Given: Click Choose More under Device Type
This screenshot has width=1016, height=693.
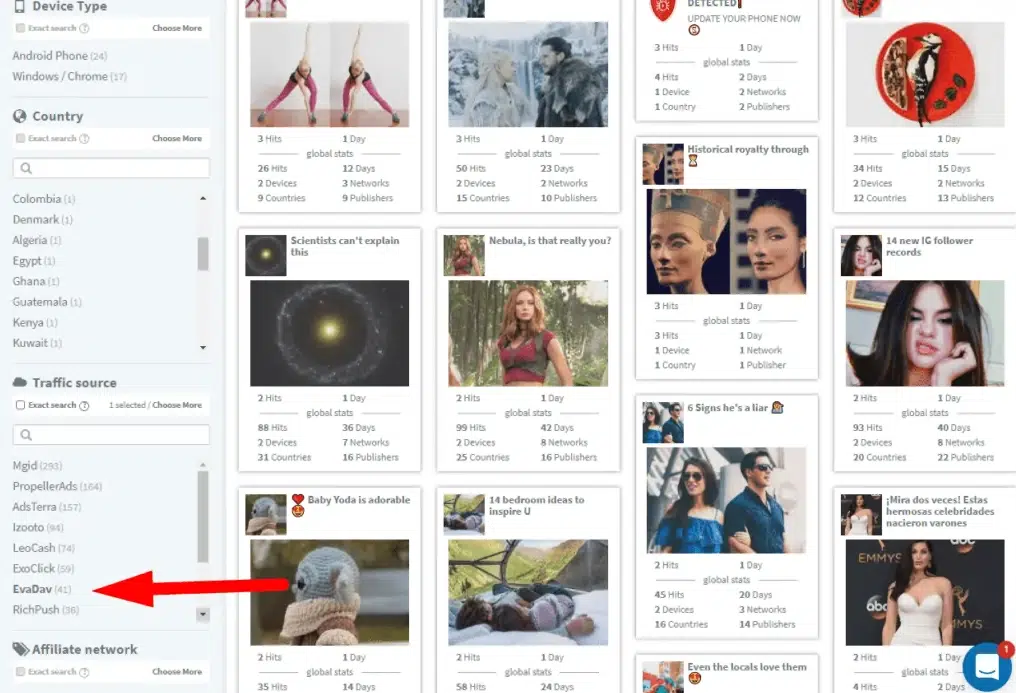Looking at the screenshot, I should 177,29.
